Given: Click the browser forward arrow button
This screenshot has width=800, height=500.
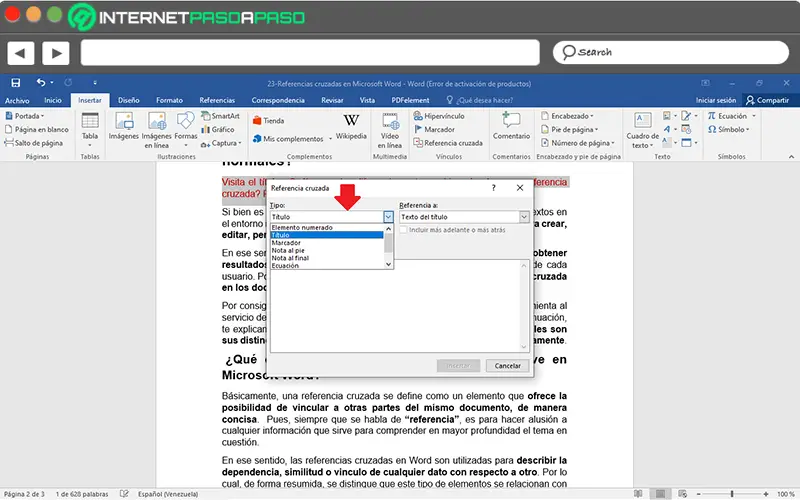Looking at the screenshot, I should (56, 53).
